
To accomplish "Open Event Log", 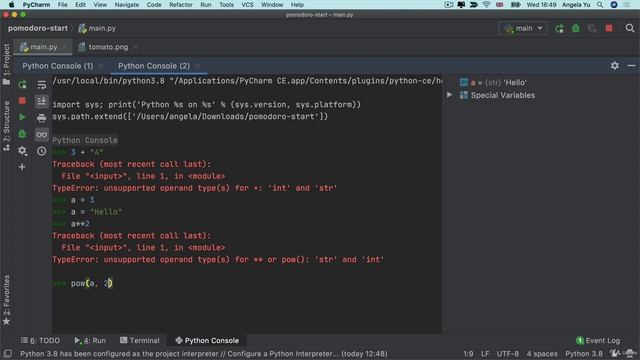I will (598, 340).
